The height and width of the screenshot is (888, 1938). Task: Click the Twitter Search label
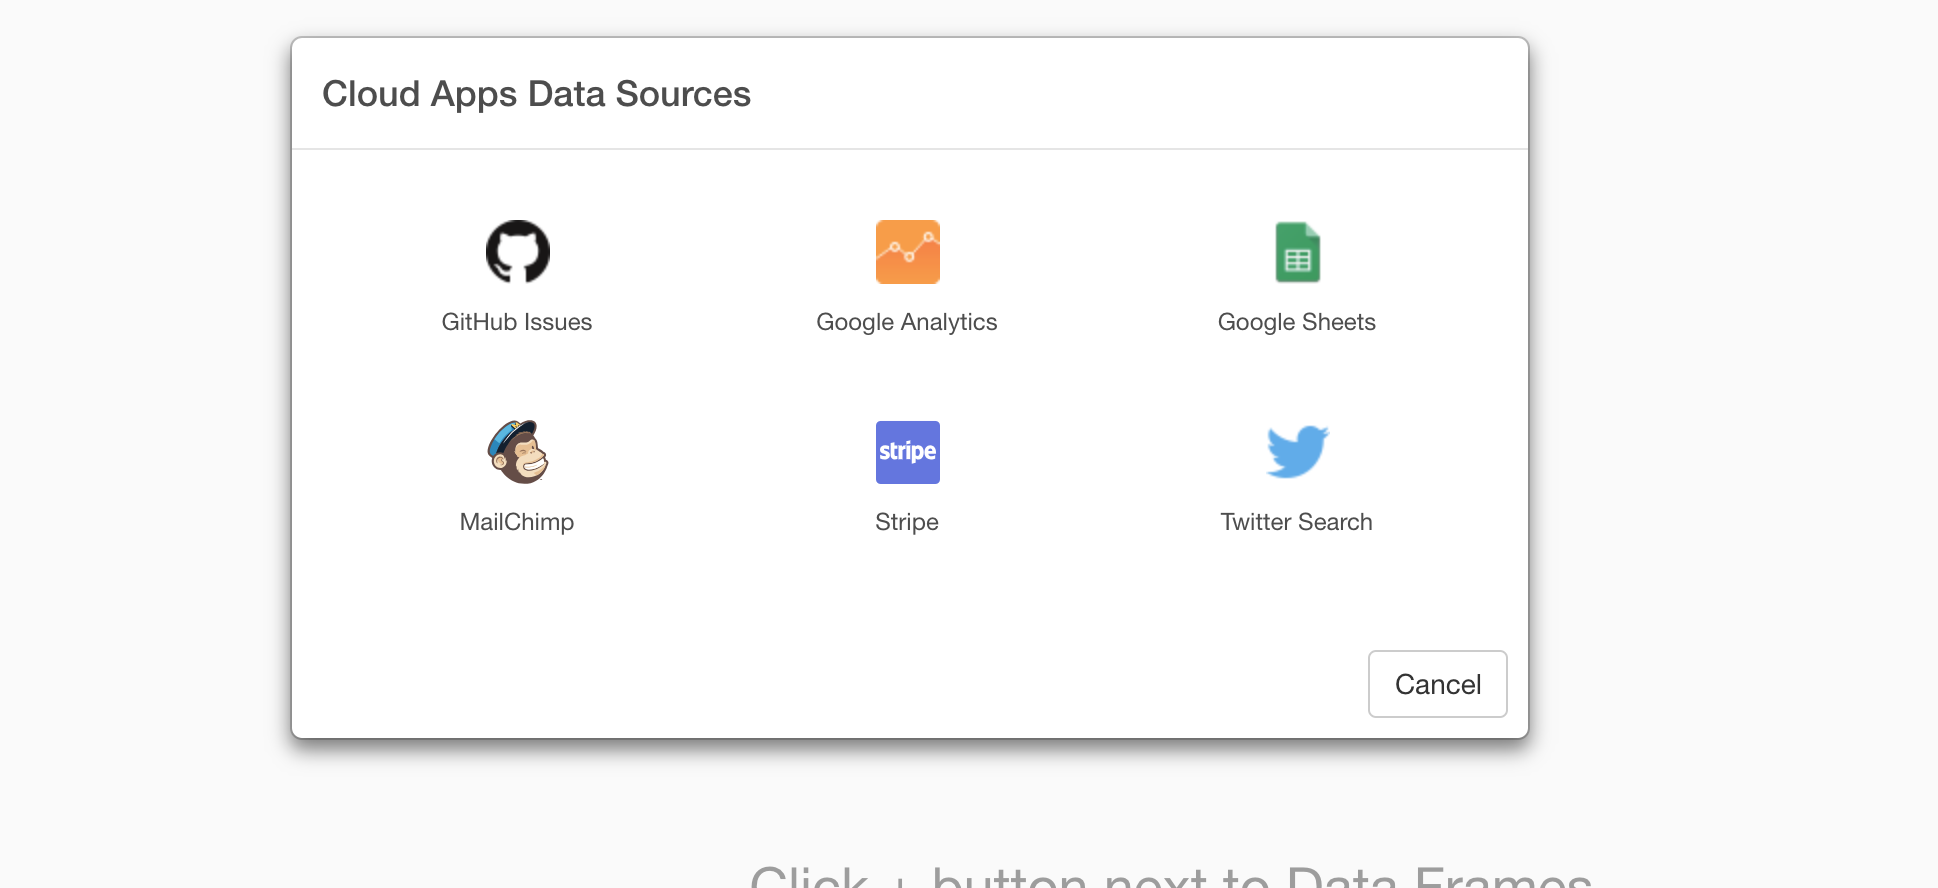[1297, 522]
